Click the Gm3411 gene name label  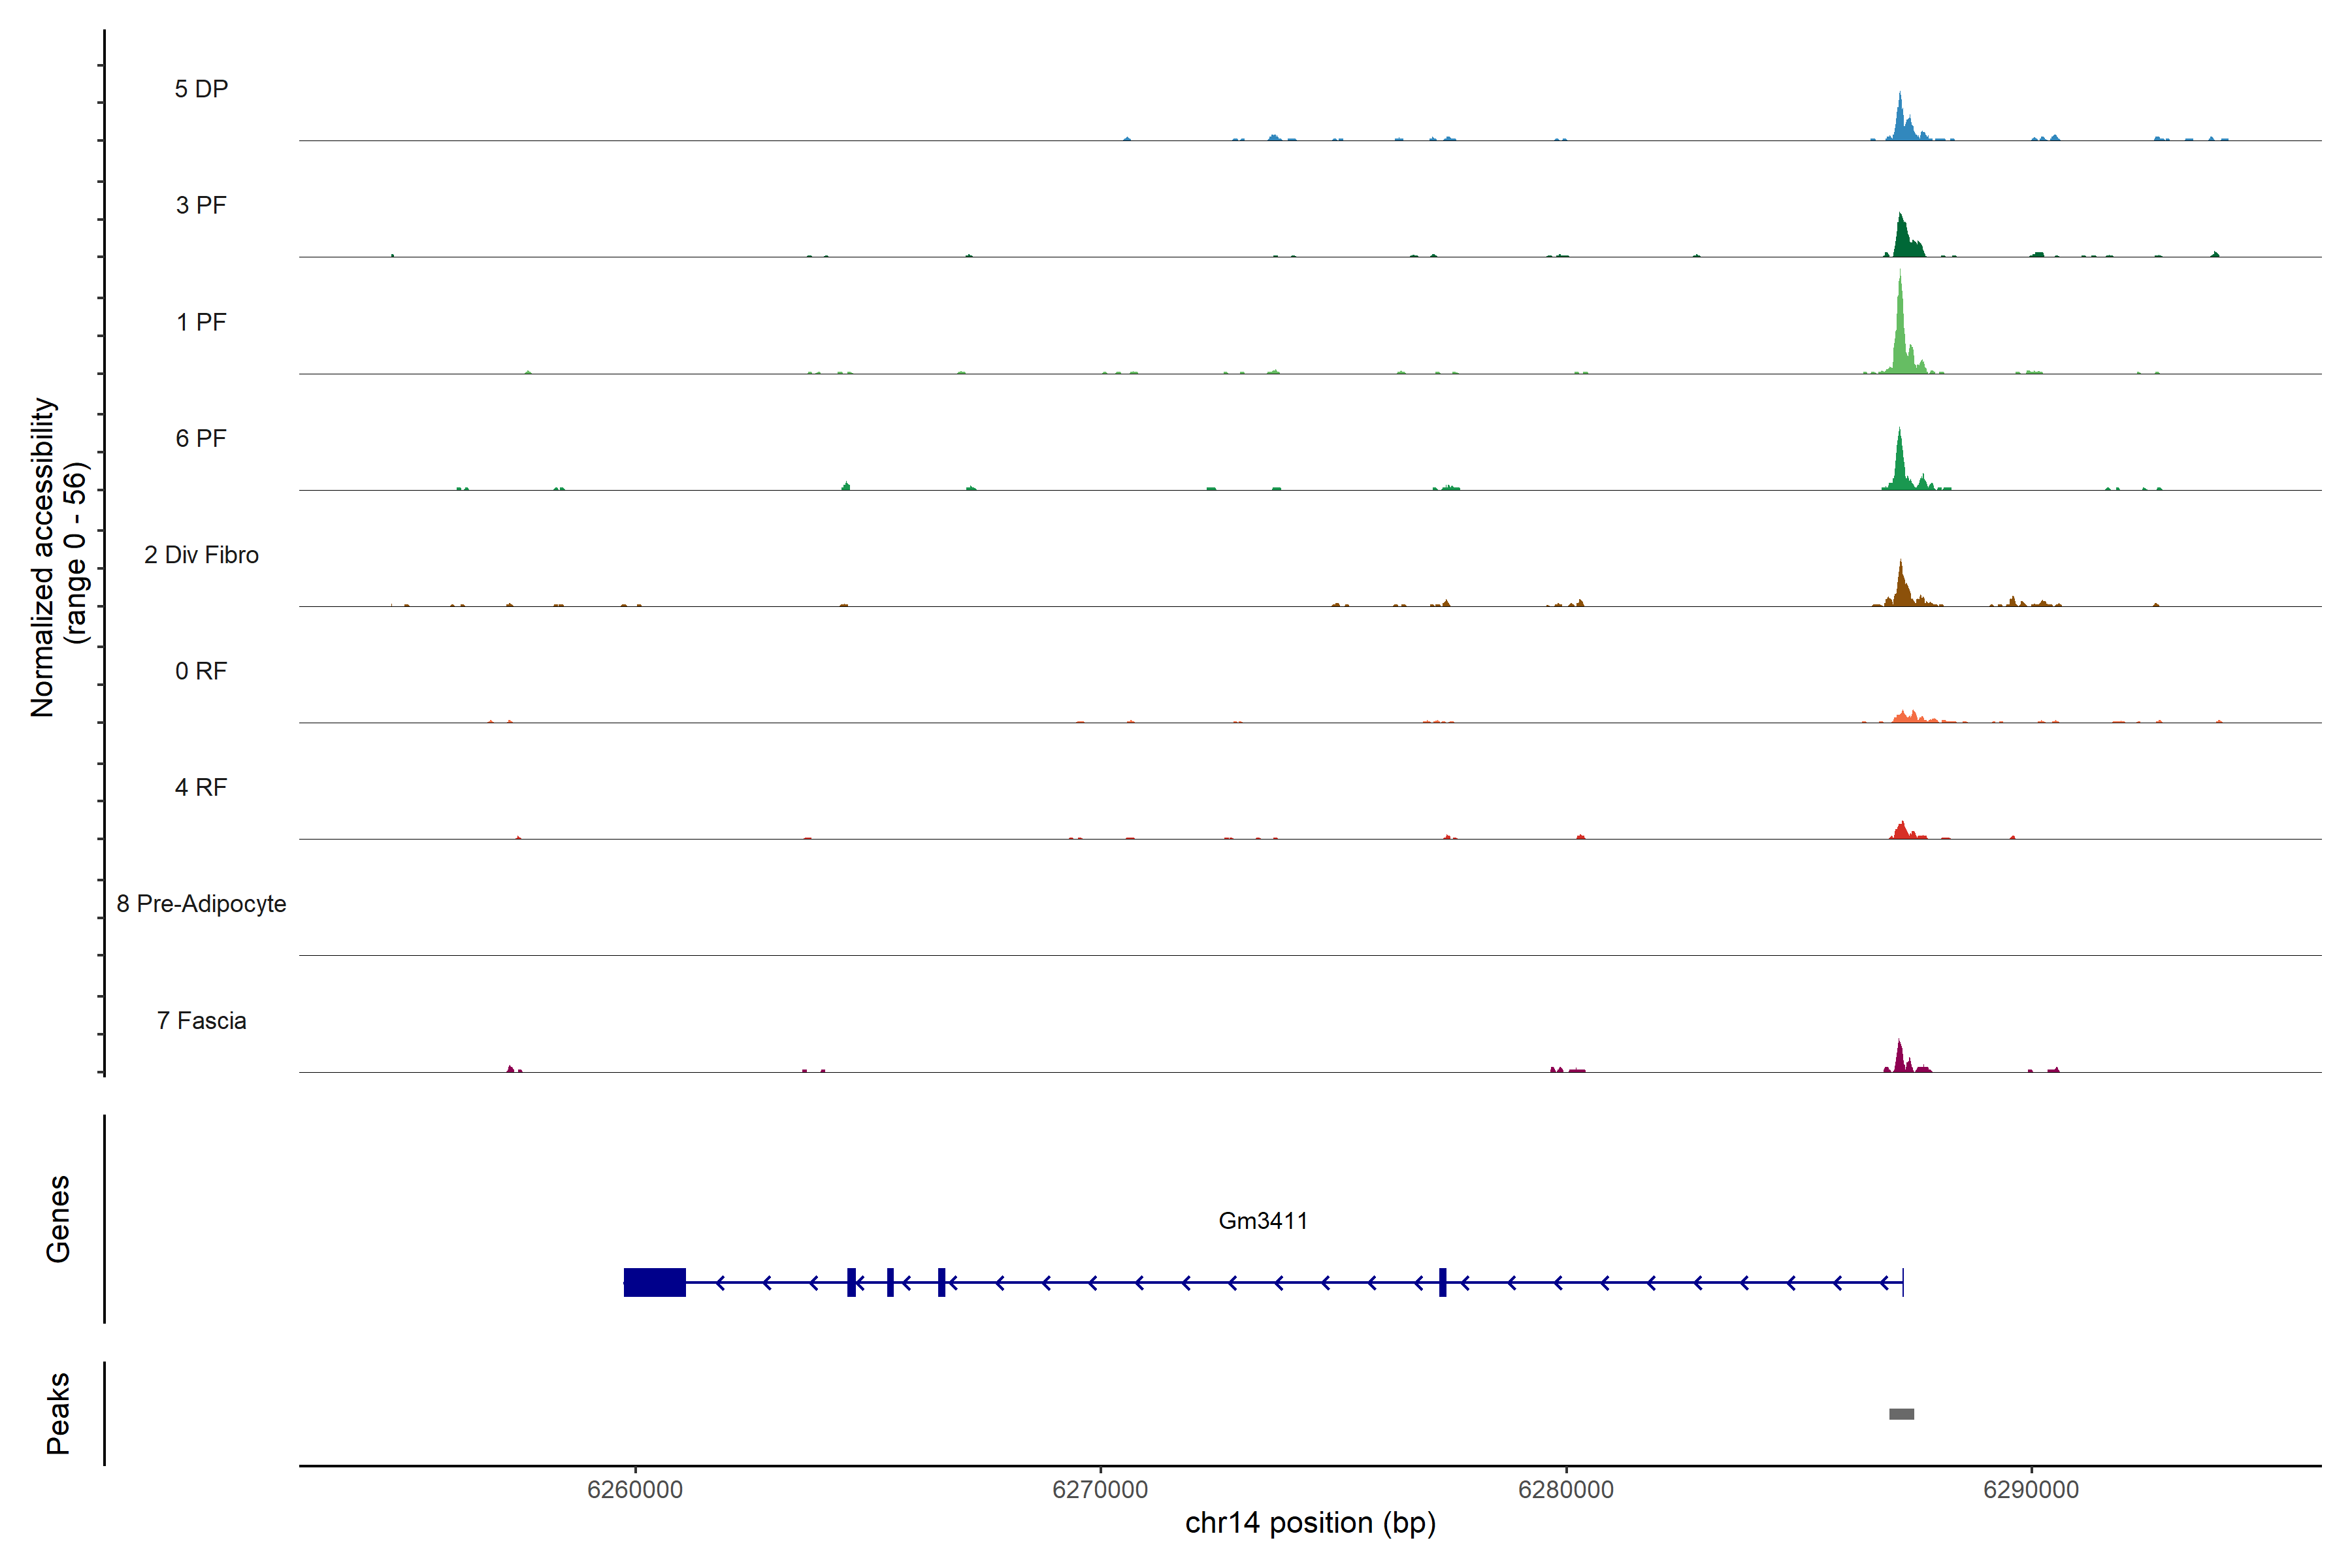[x=1263, y=1221]
